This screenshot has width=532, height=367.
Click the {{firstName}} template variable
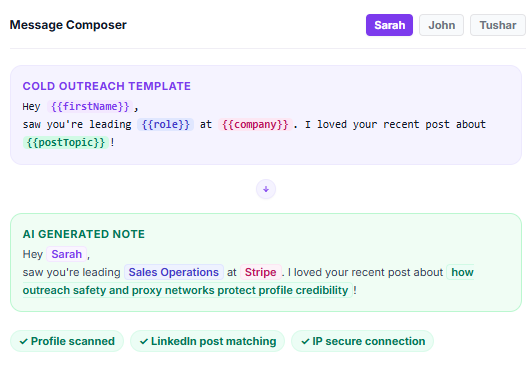[90, 107]
